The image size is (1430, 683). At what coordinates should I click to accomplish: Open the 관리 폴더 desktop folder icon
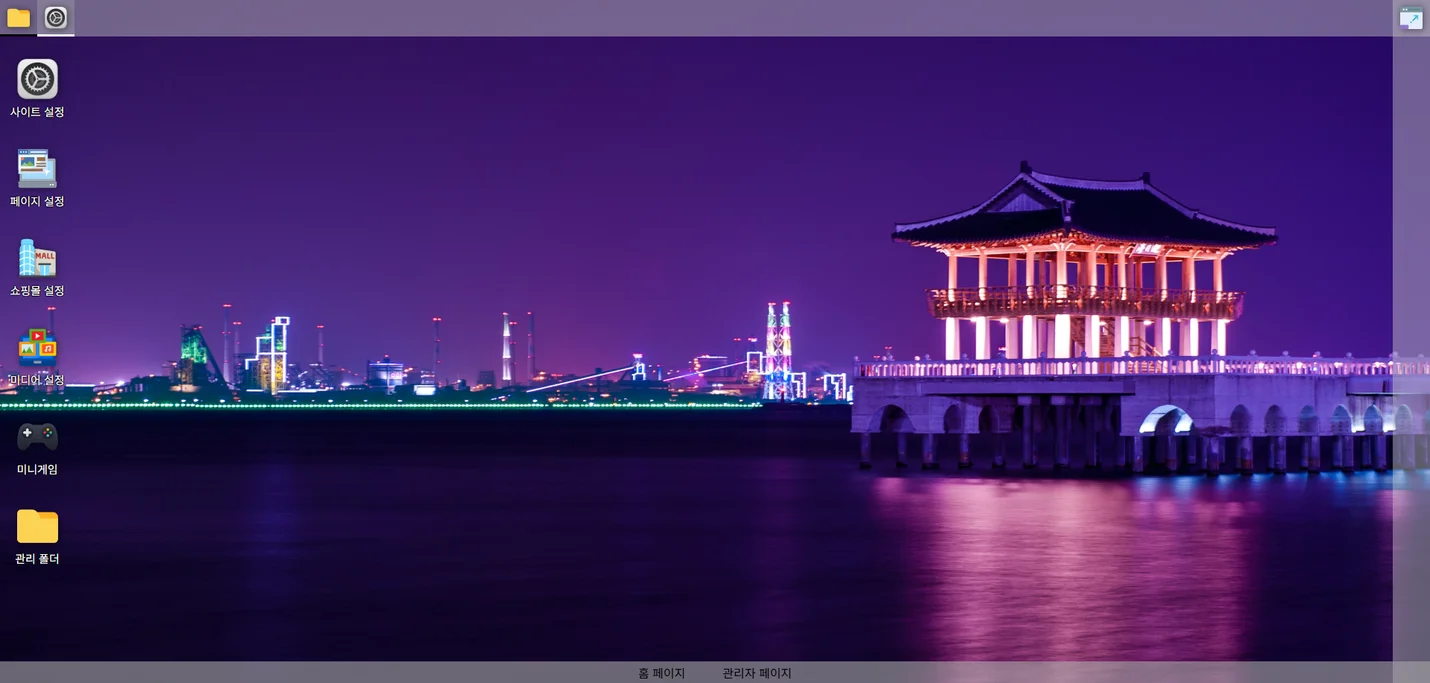point(37,526)
